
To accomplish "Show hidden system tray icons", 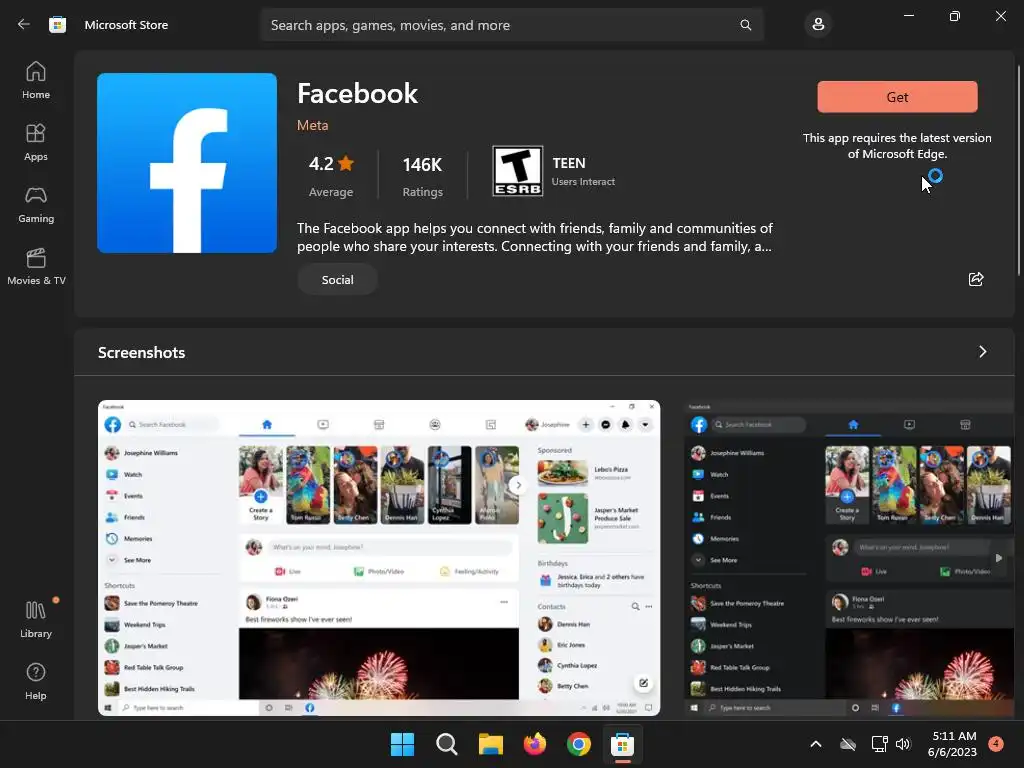I will tap(816, 744).
